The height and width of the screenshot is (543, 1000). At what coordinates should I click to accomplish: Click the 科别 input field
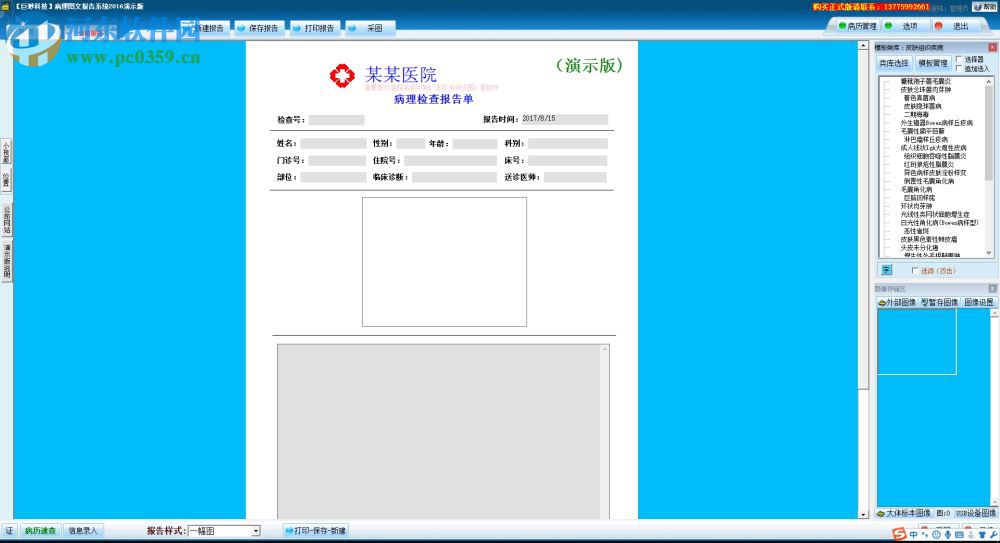pyautogui.click(x=568, y=144)
